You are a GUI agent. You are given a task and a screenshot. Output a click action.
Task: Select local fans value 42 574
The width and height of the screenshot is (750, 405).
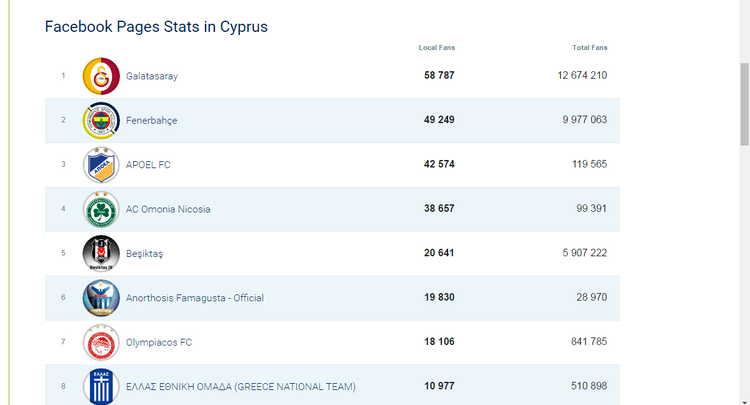click(x=439, y=164)
